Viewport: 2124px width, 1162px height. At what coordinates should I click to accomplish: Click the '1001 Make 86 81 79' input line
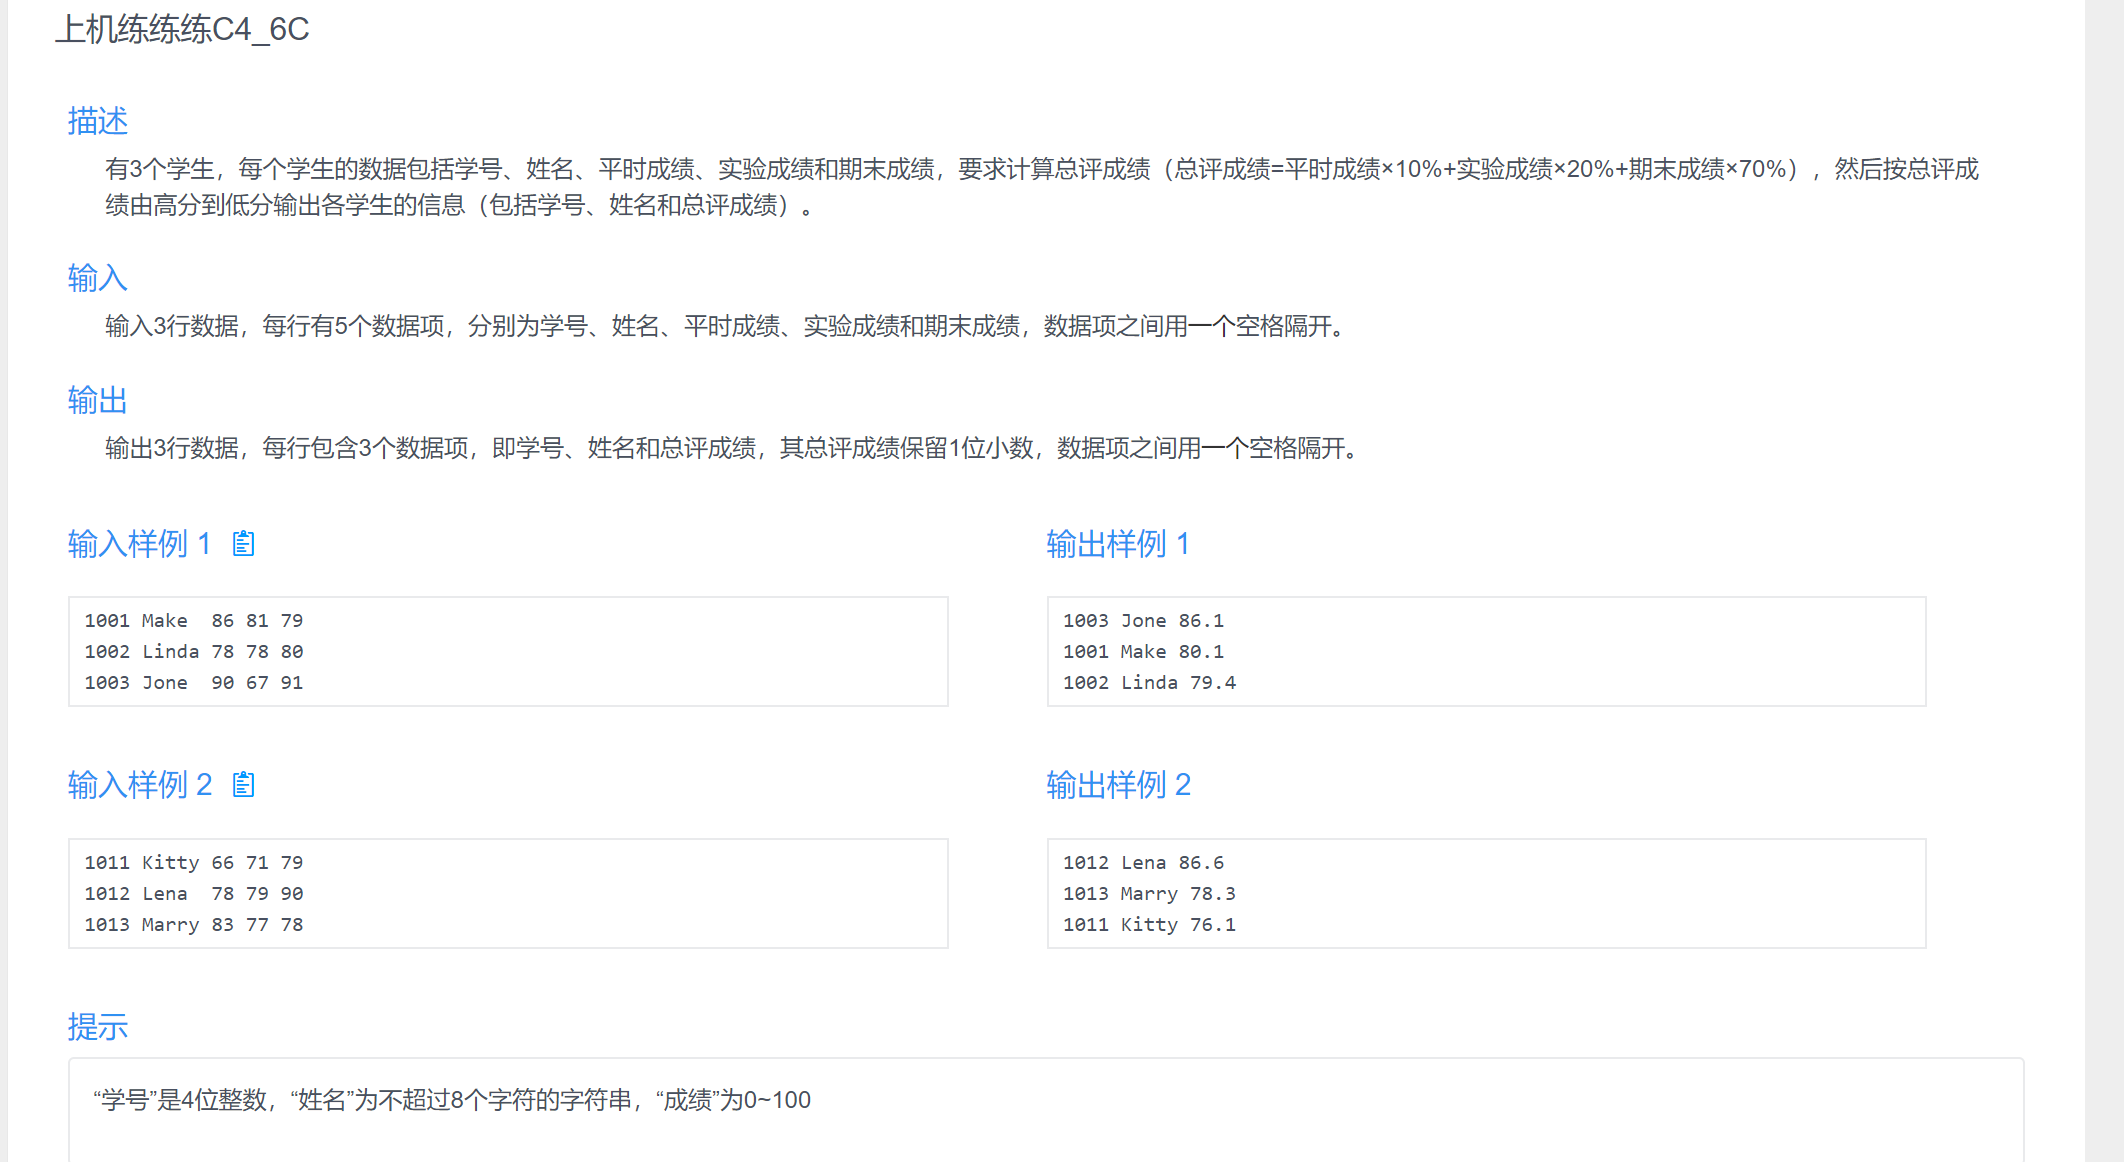193,621
